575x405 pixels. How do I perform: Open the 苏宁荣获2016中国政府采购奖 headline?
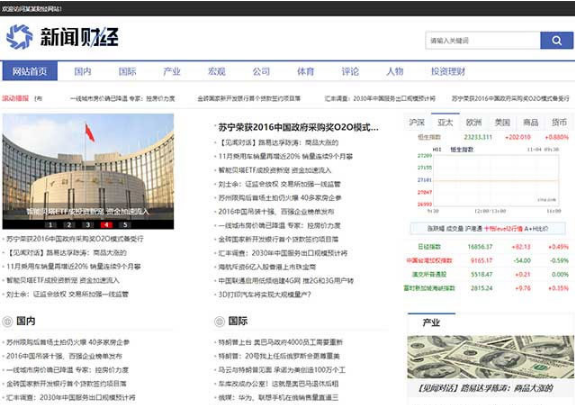[x=298, y=127]
